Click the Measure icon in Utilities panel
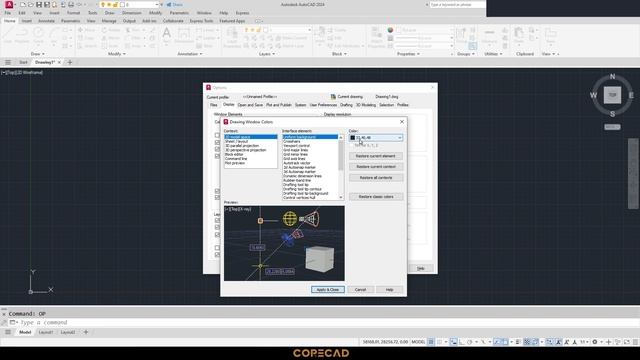This screenshot has width=640, height=360. coord(489,35)
